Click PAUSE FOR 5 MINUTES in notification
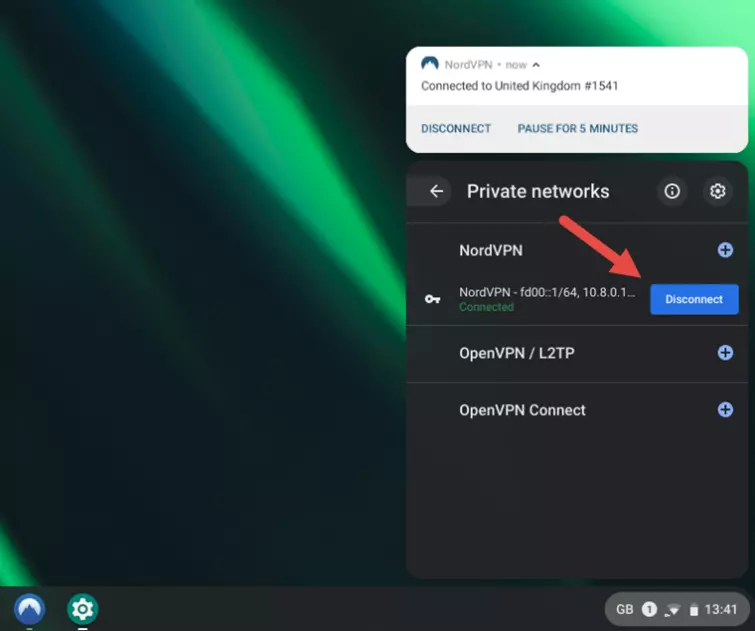This screenshot has height=631, width=755. (x=577, y=129)
